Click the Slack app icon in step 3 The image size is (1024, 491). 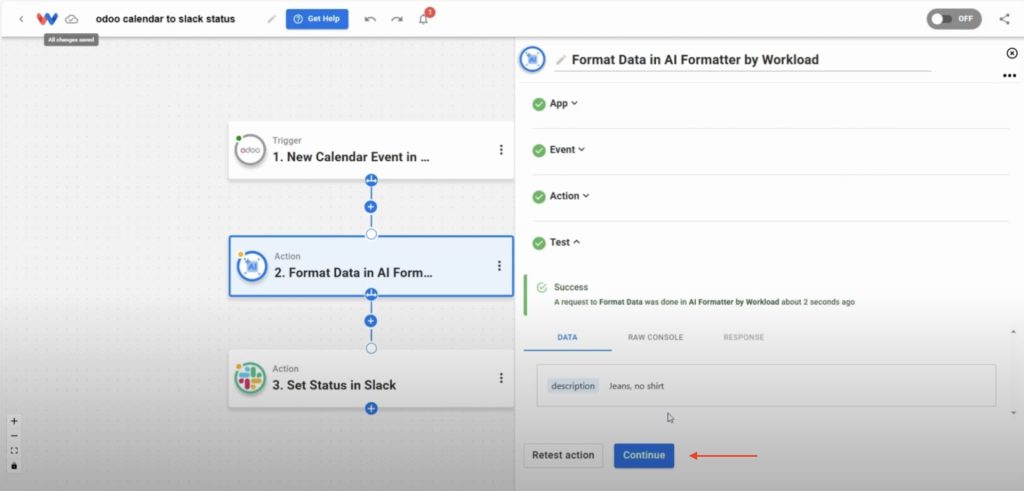click(x=250, y=378)
